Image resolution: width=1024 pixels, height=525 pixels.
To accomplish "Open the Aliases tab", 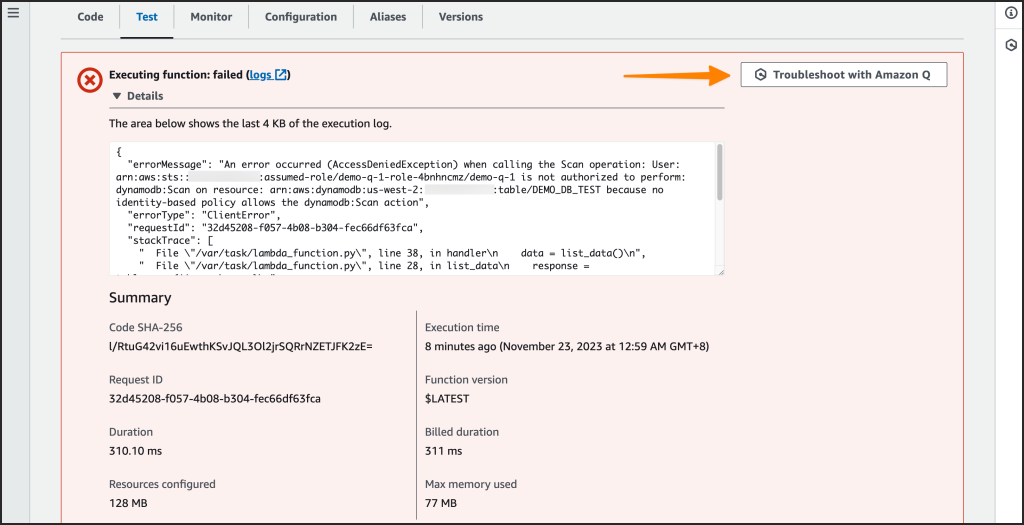I will pyautogui.click(x=388, y=17).
